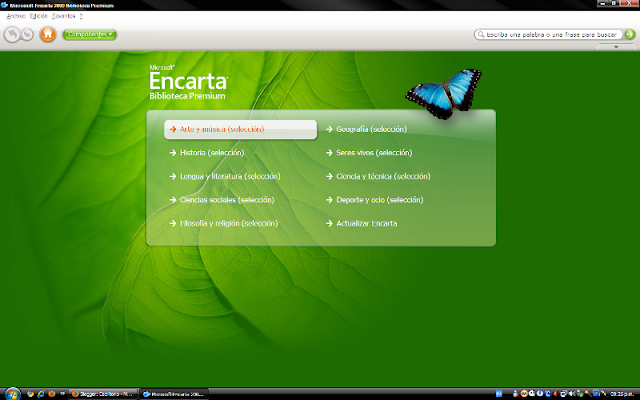Click the volume speaker tray icon
The image size is (640, 400).
571,393
